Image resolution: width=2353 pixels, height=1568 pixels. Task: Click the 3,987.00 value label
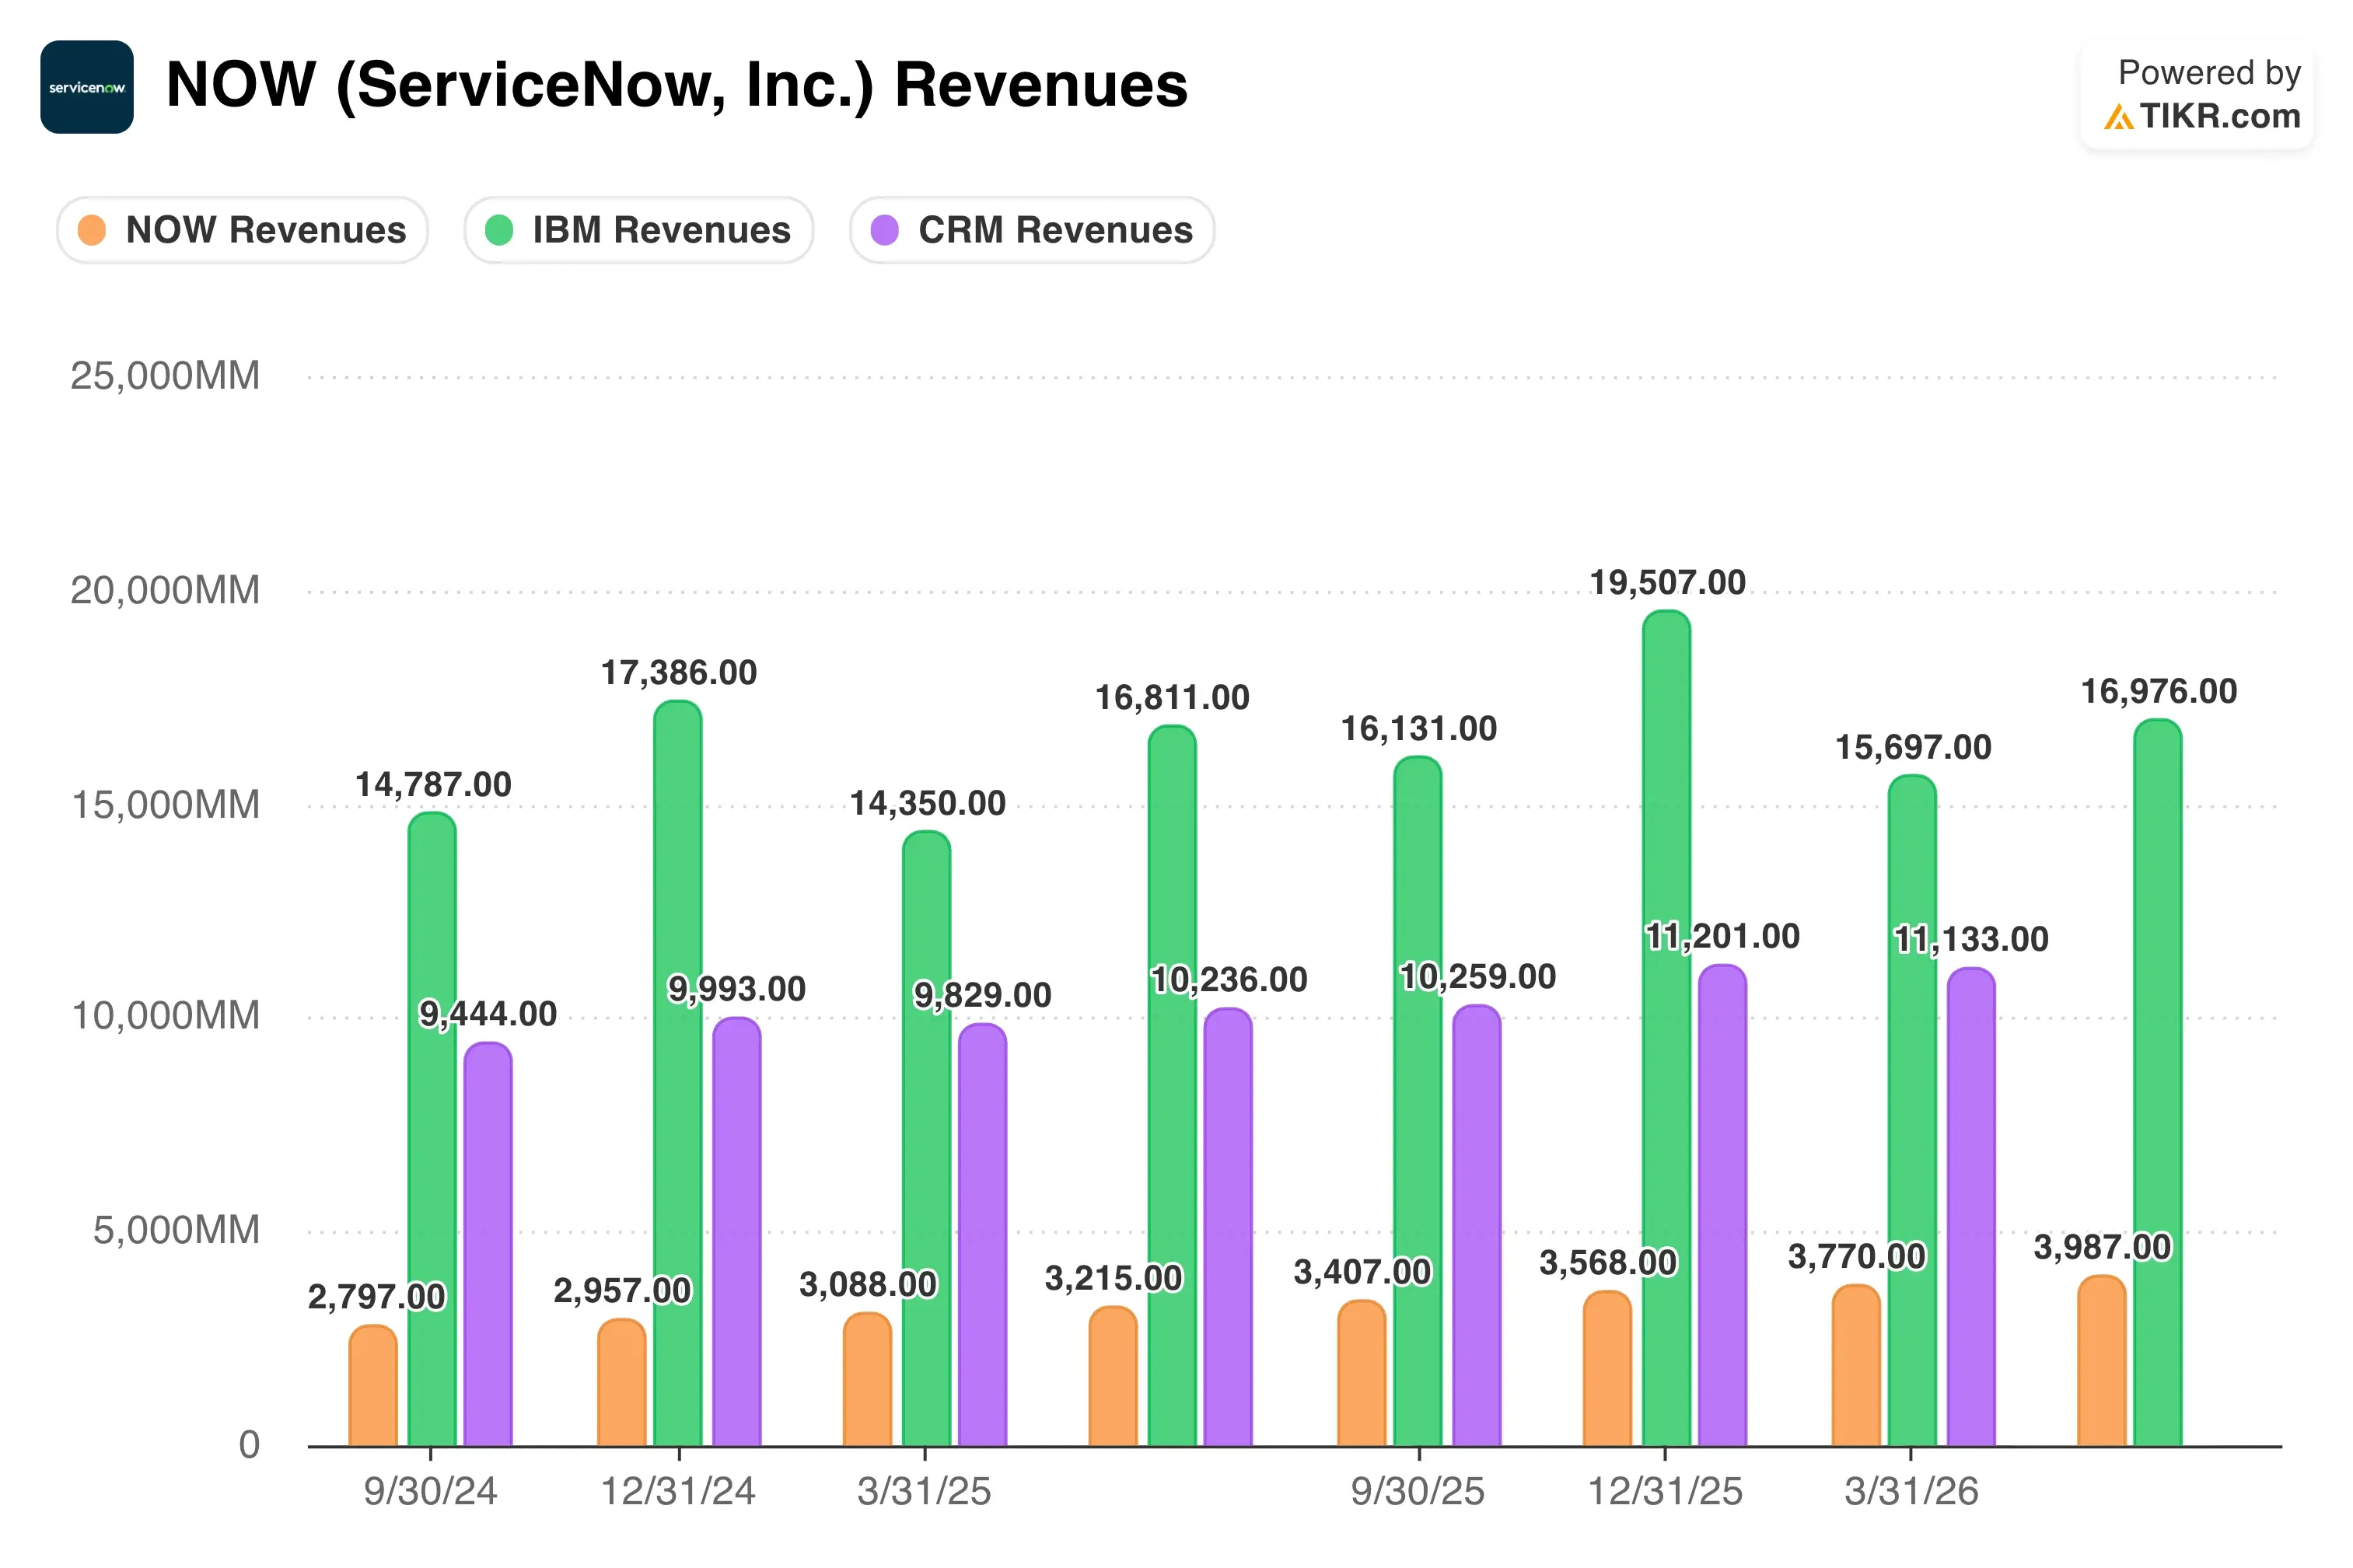(x=2103, y=1248)
